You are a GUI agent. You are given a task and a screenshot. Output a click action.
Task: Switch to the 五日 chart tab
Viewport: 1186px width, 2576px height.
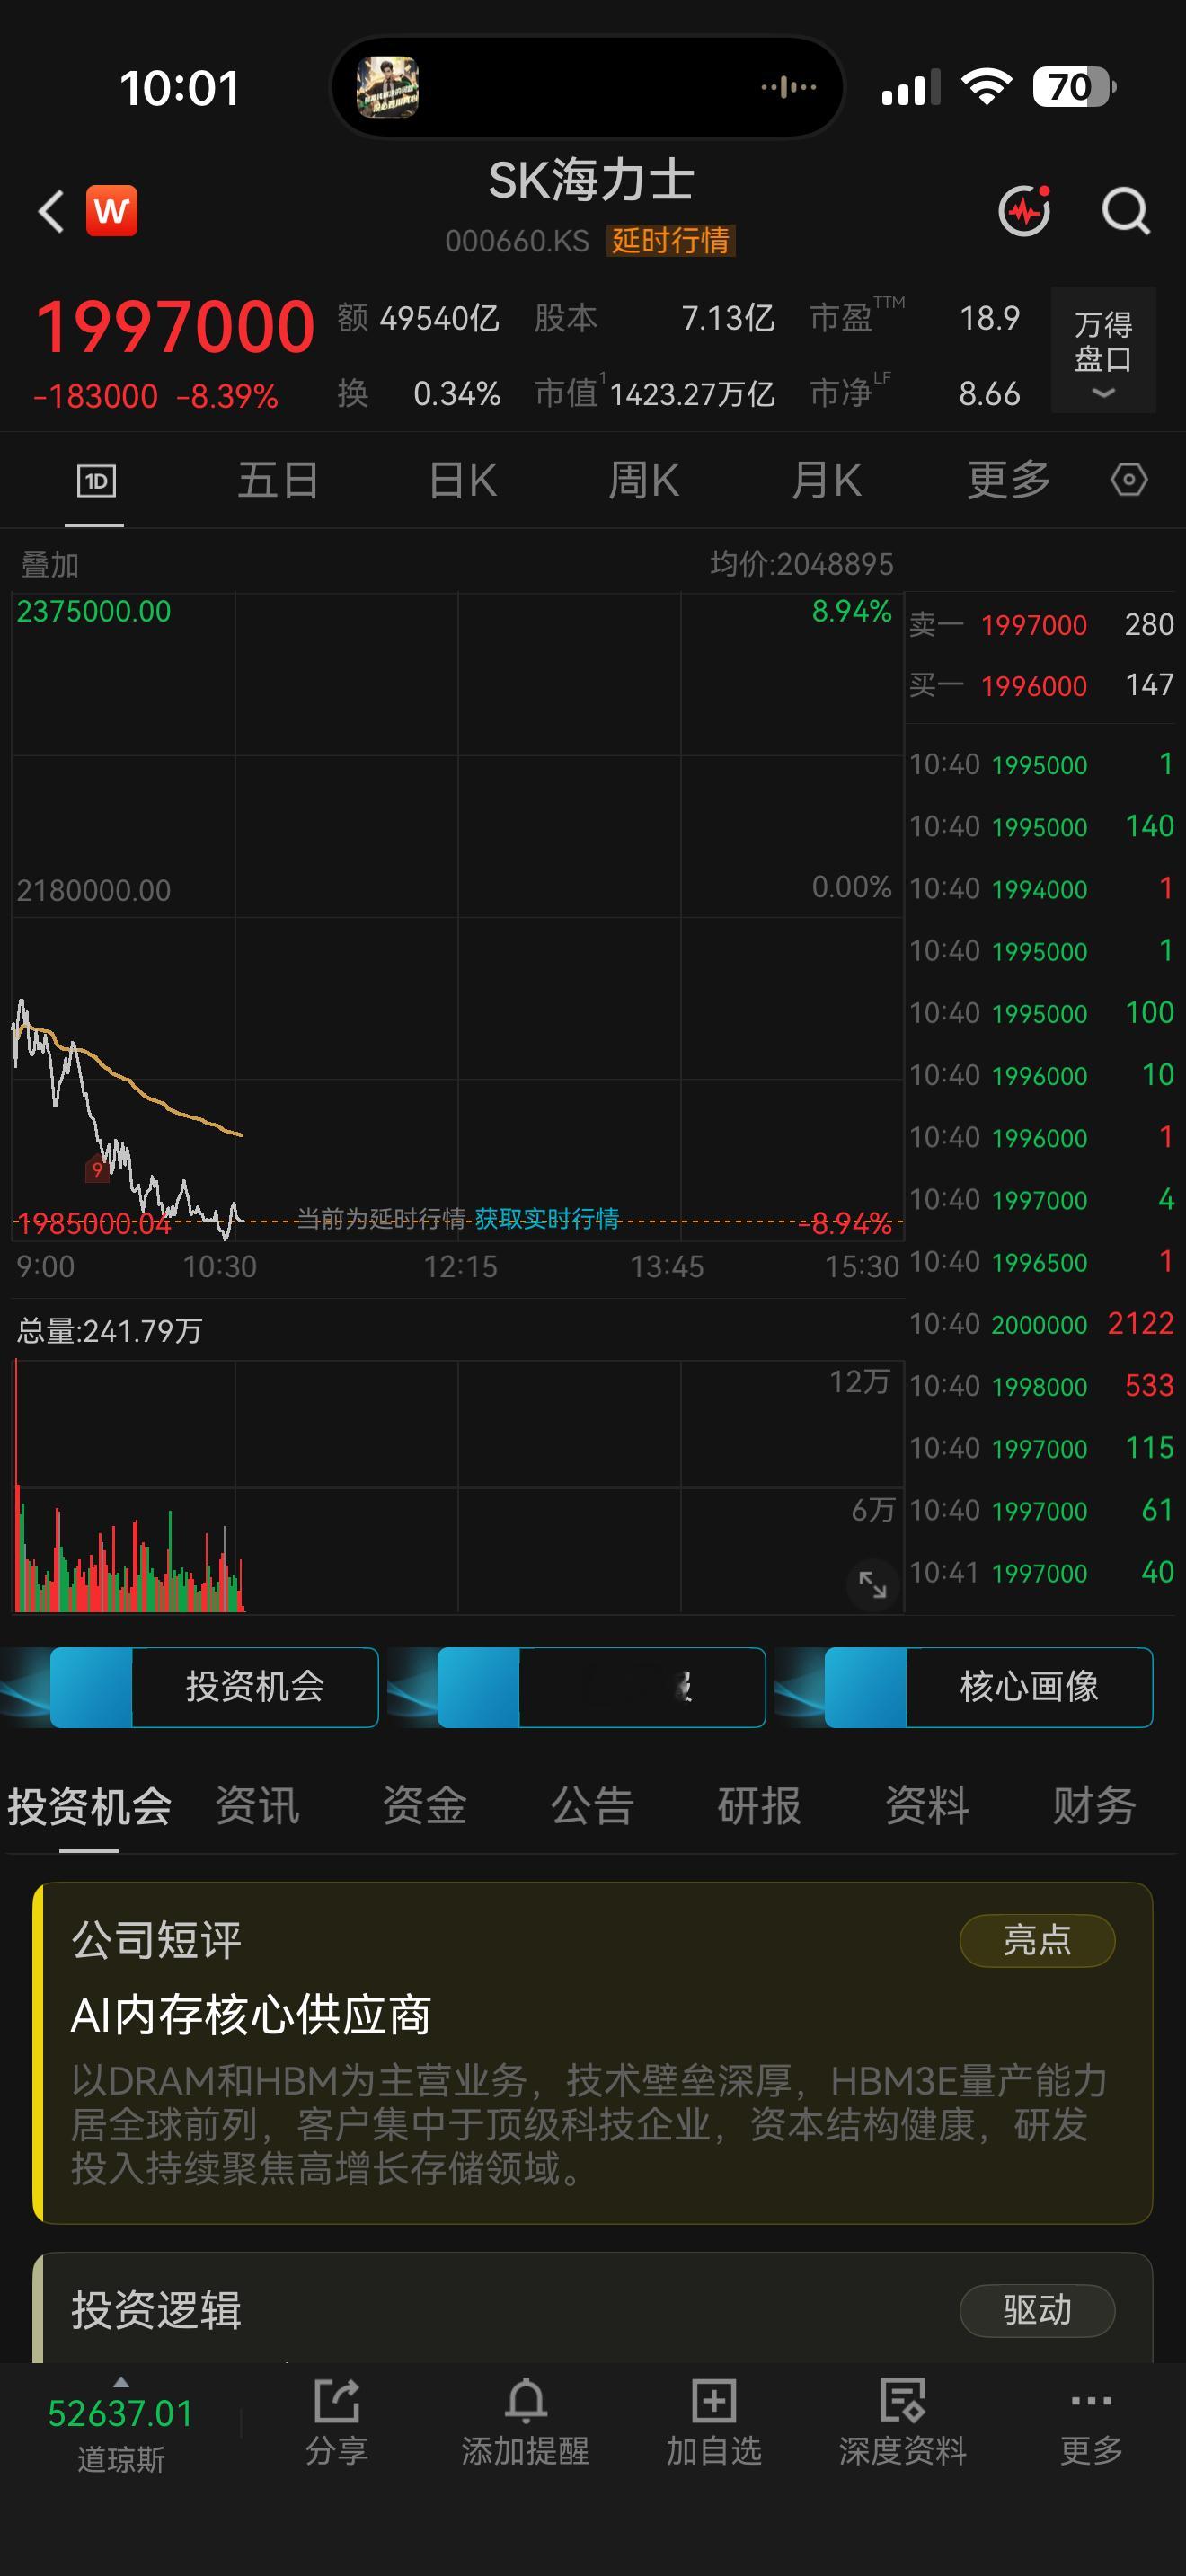pyautogui.click(x=278, y=480)
